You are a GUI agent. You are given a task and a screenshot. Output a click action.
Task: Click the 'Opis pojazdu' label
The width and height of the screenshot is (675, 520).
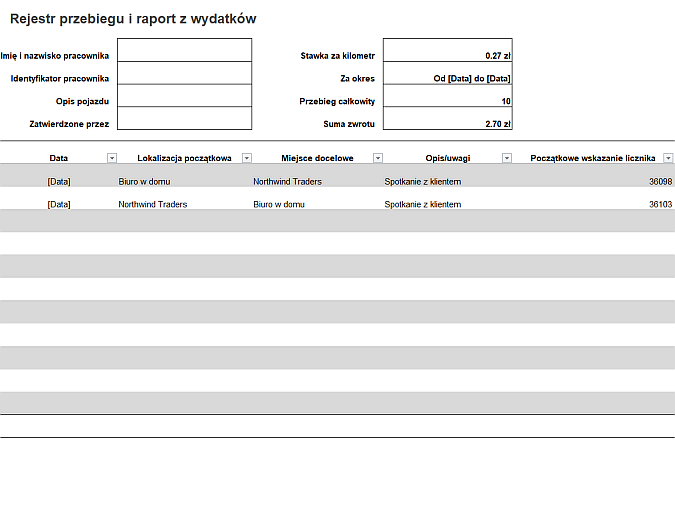tap(82, 101)
